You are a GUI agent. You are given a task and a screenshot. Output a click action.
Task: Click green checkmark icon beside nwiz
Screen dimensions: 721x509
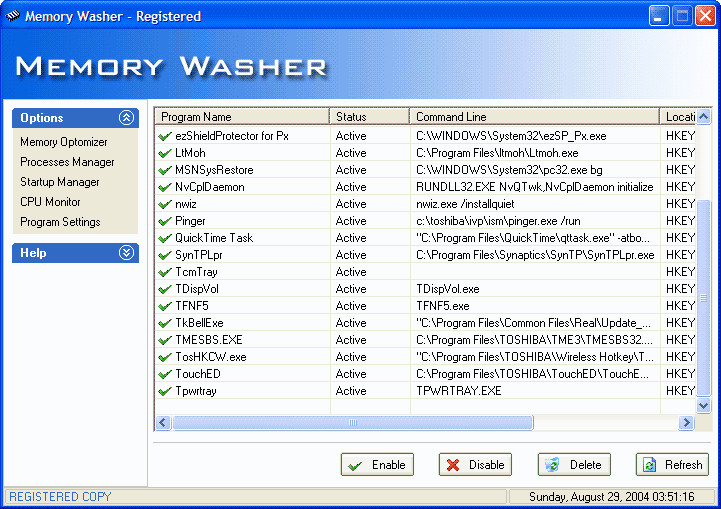(x=165, y=205)
